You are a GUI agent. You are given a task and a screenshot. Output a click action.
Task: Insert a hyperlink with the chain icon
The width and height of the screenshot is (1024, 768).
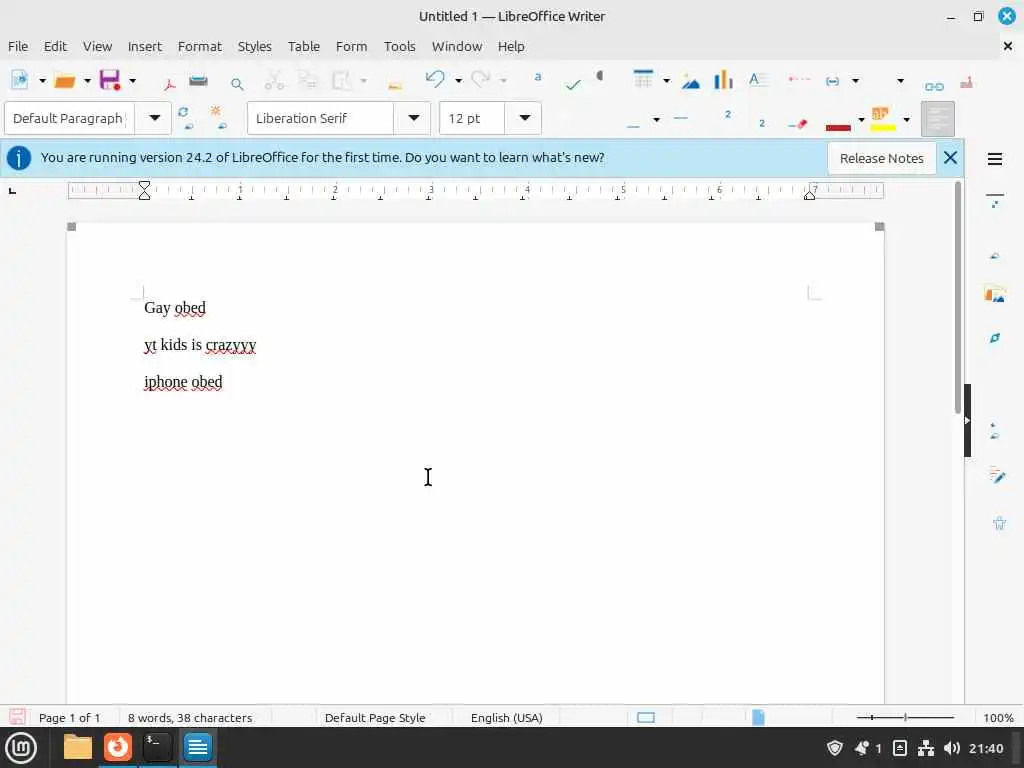(x=934, y=86)
